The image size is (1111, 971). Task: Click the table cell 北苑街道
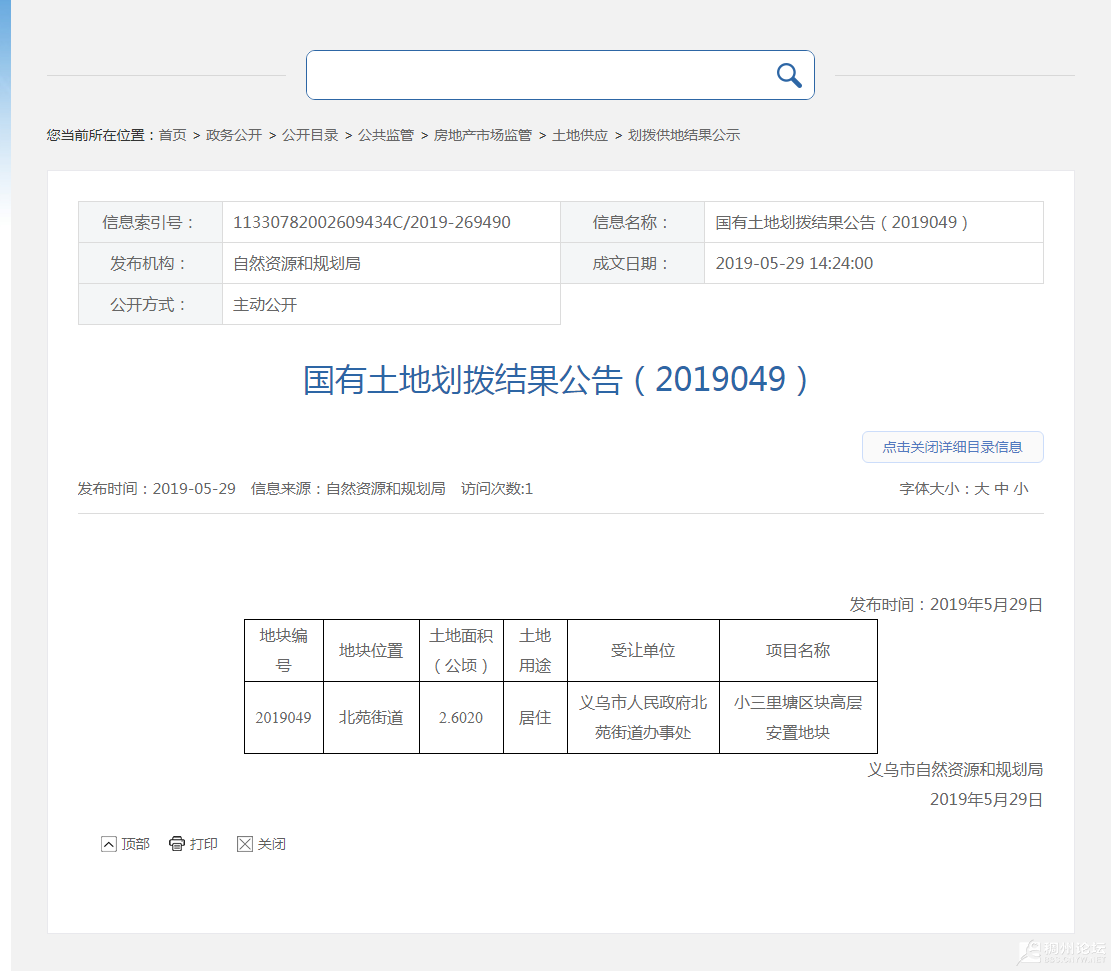click(371, 717)
